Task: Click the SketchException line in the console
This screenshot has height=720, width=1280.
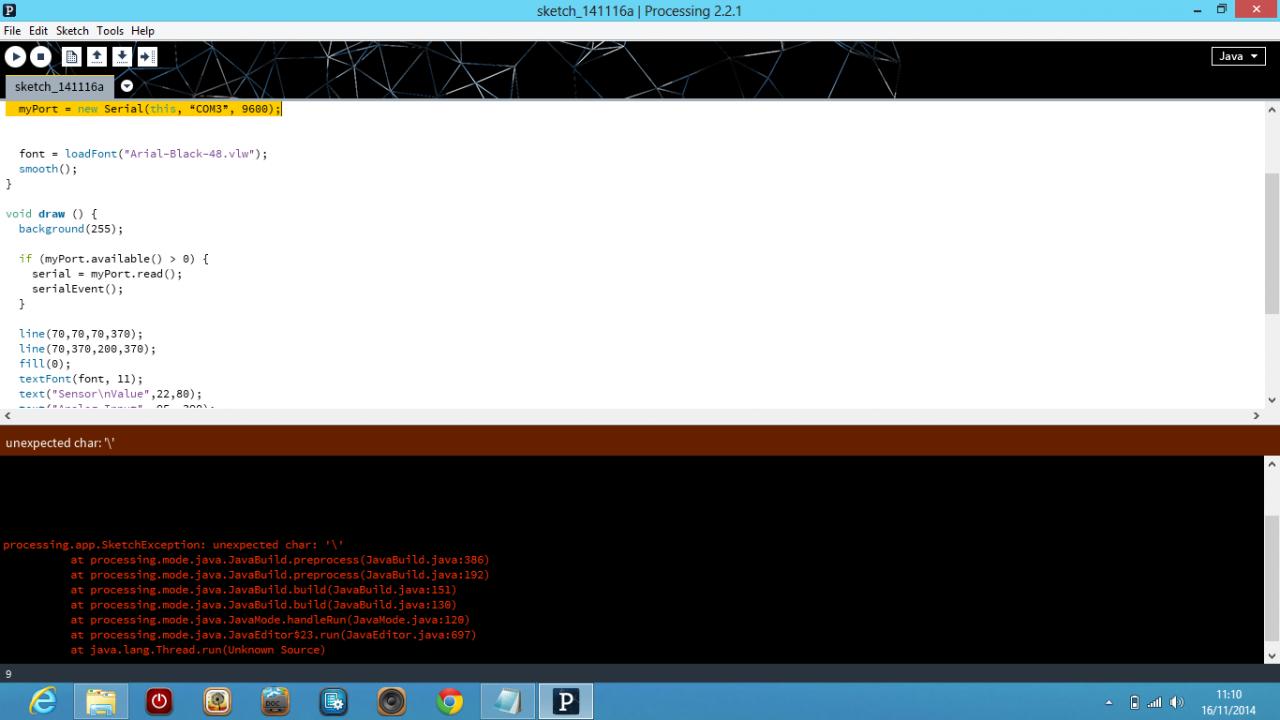Action: coord(174,545)
